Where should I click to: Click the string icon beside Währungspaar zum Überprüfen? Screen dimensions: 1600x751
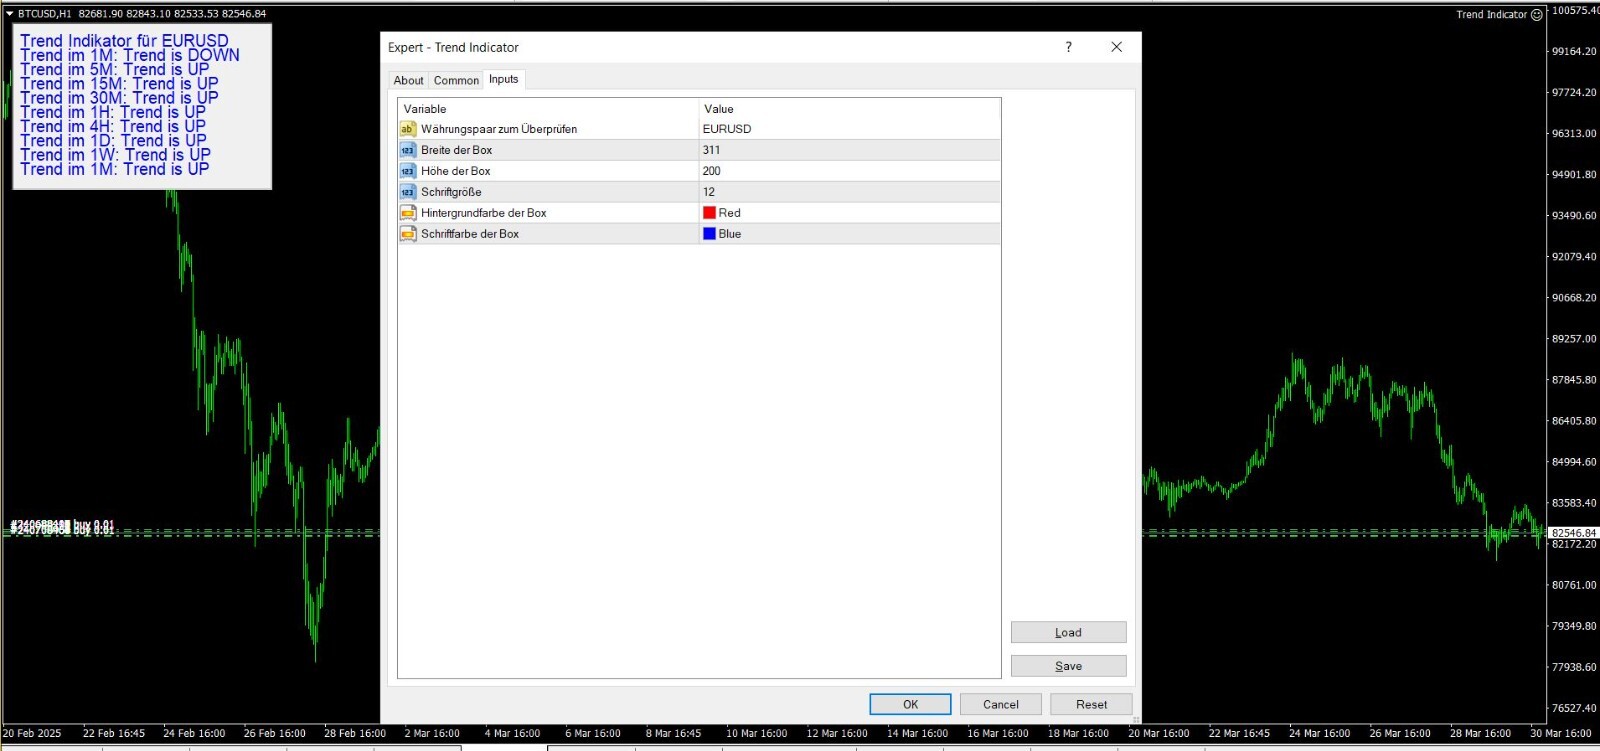pos(407,129)
